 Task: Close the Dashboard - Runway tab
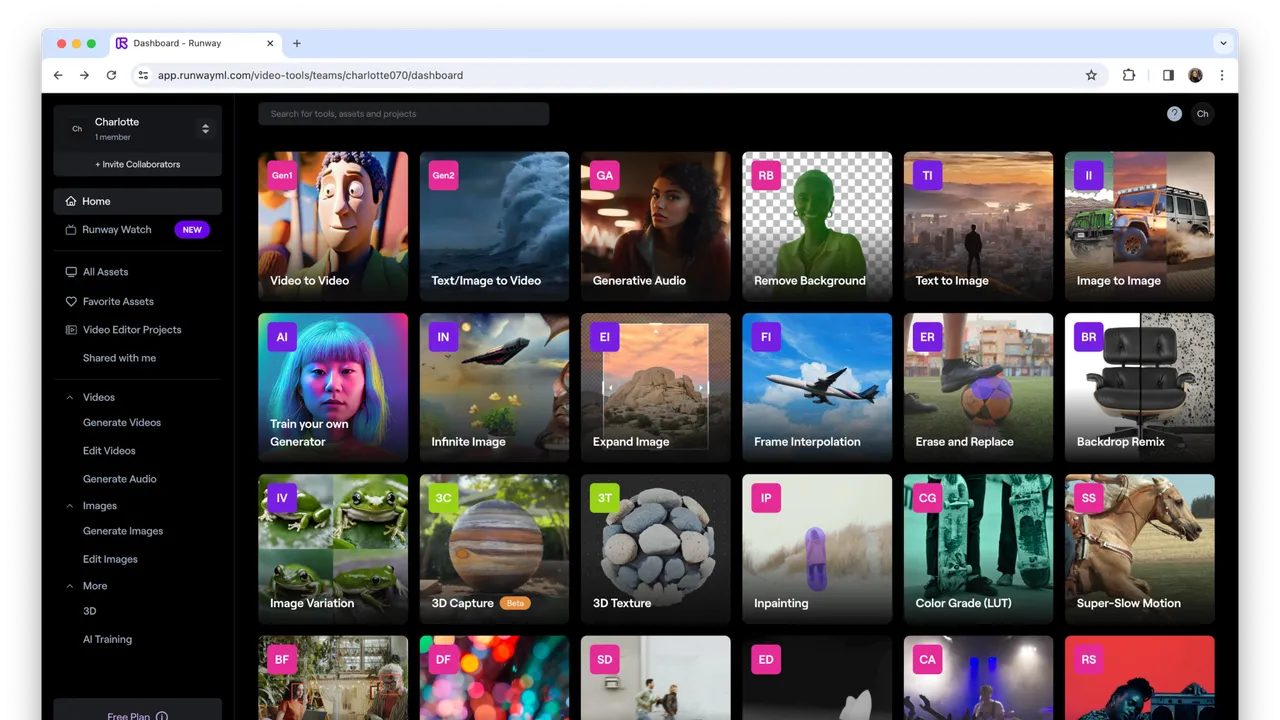point(270,43)
